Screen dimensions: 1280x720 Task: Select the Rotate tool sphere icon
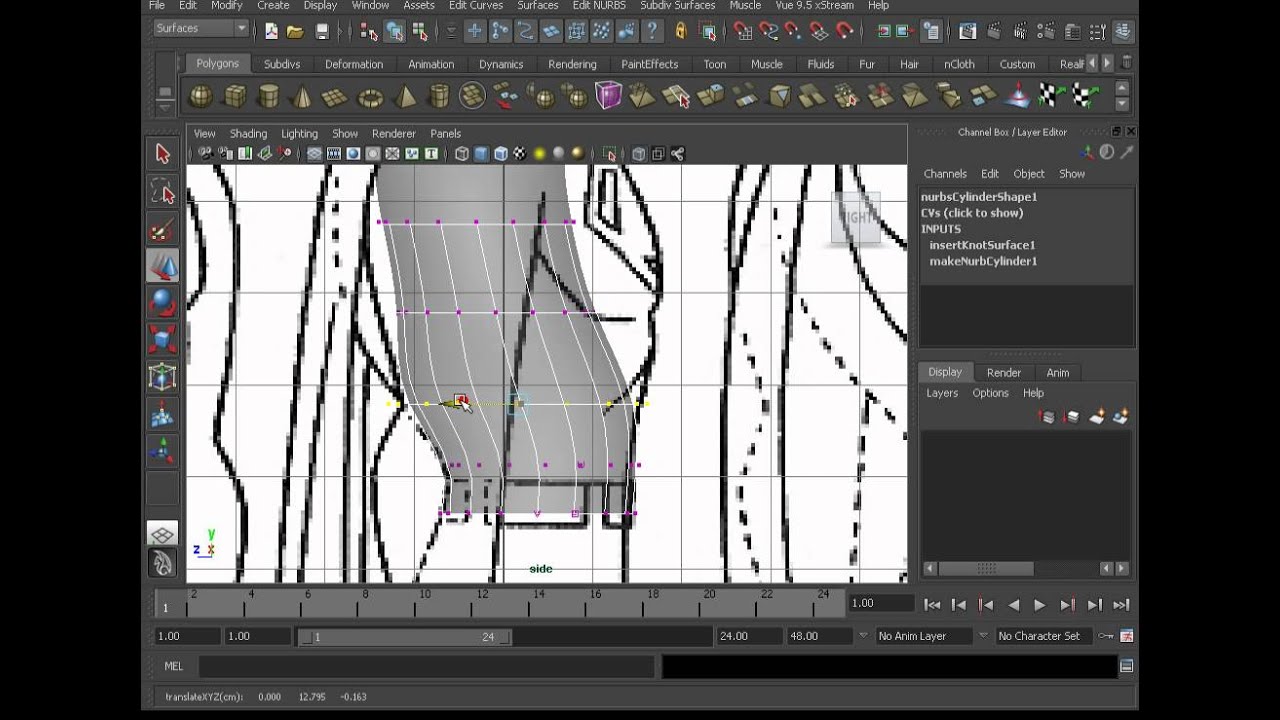pos(162,302)
